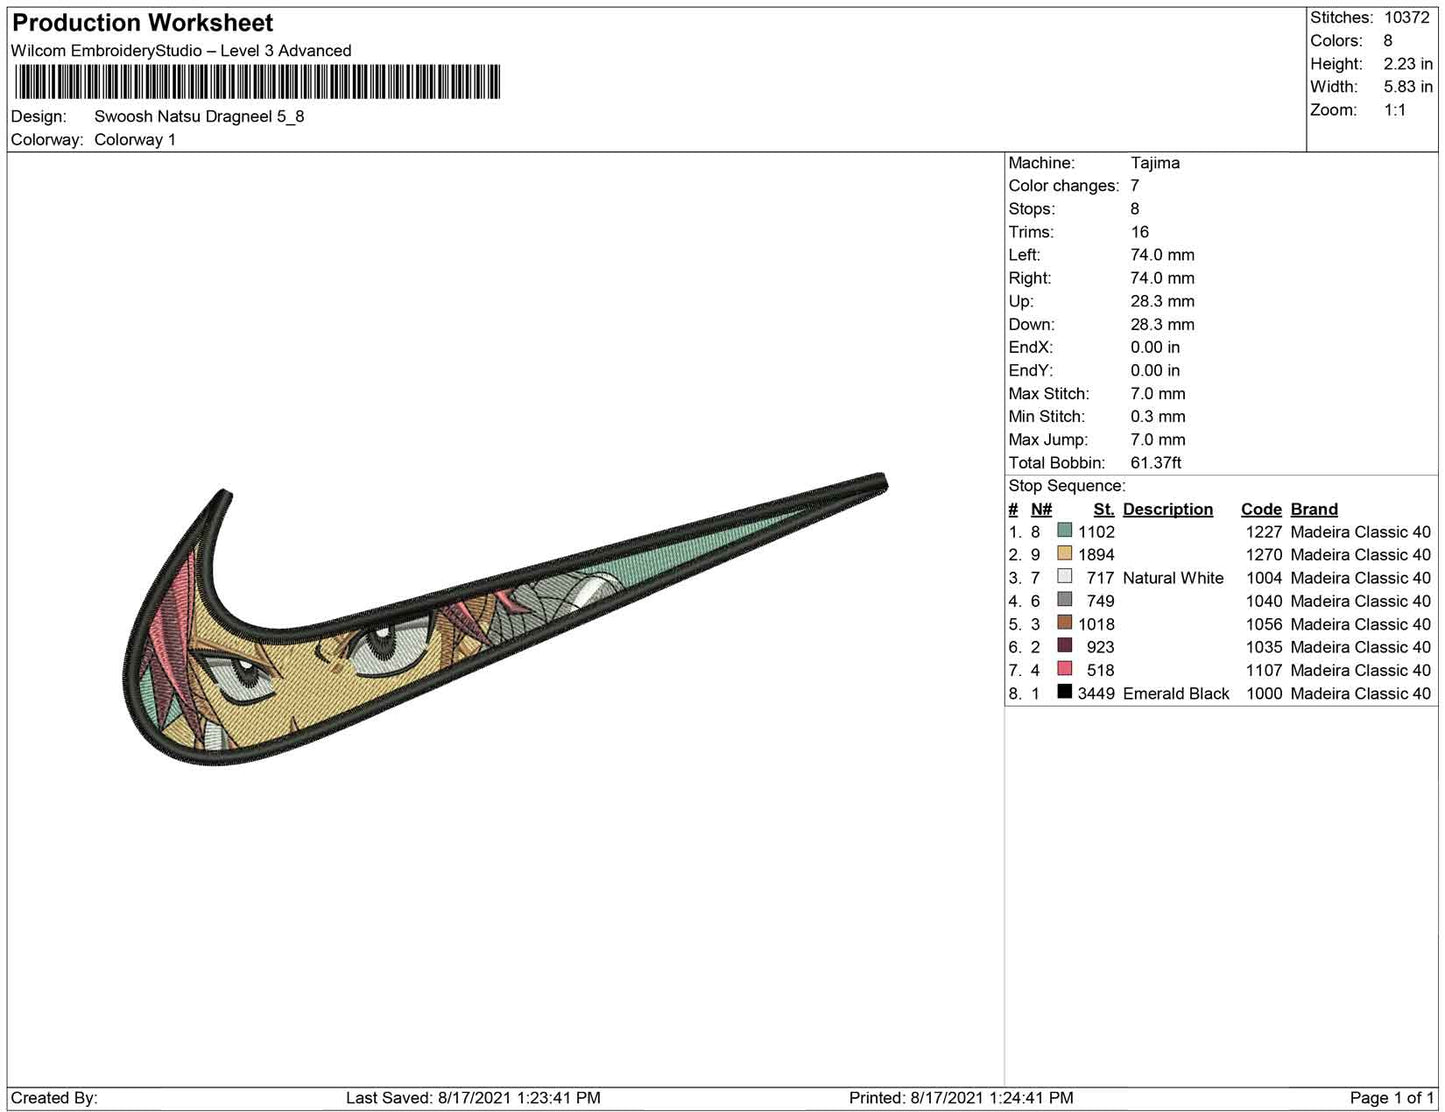Select the "EndY:" label

1030,370
